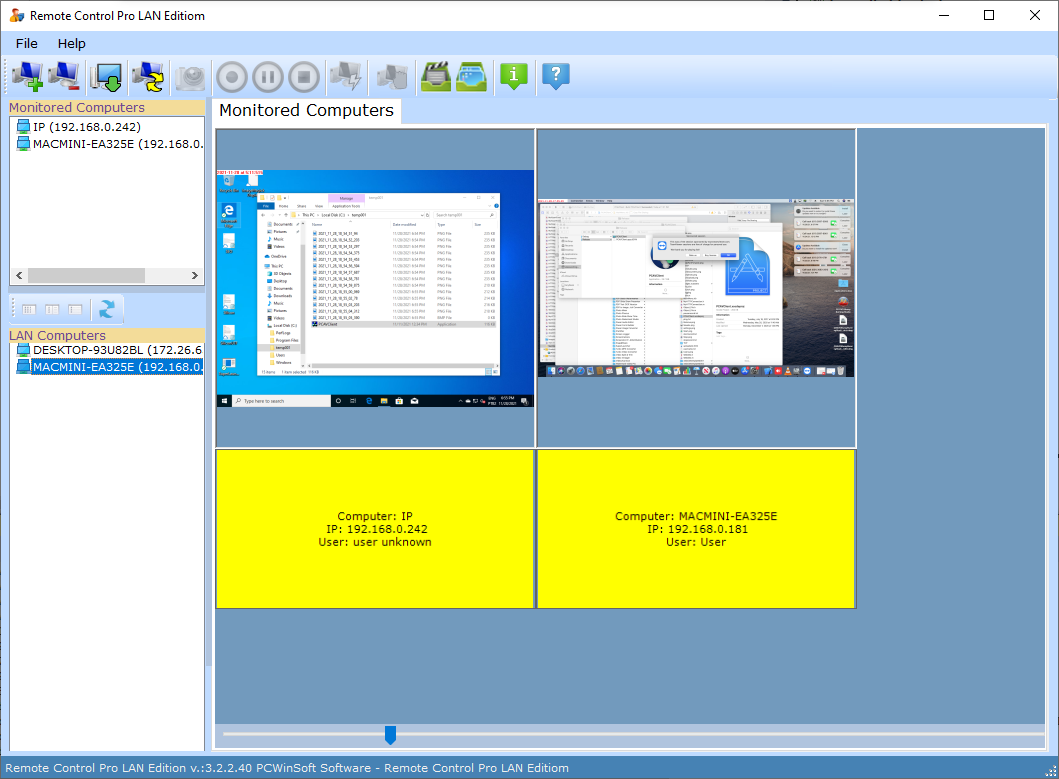Click the app icon in the title bar

(x=17, y=16)
